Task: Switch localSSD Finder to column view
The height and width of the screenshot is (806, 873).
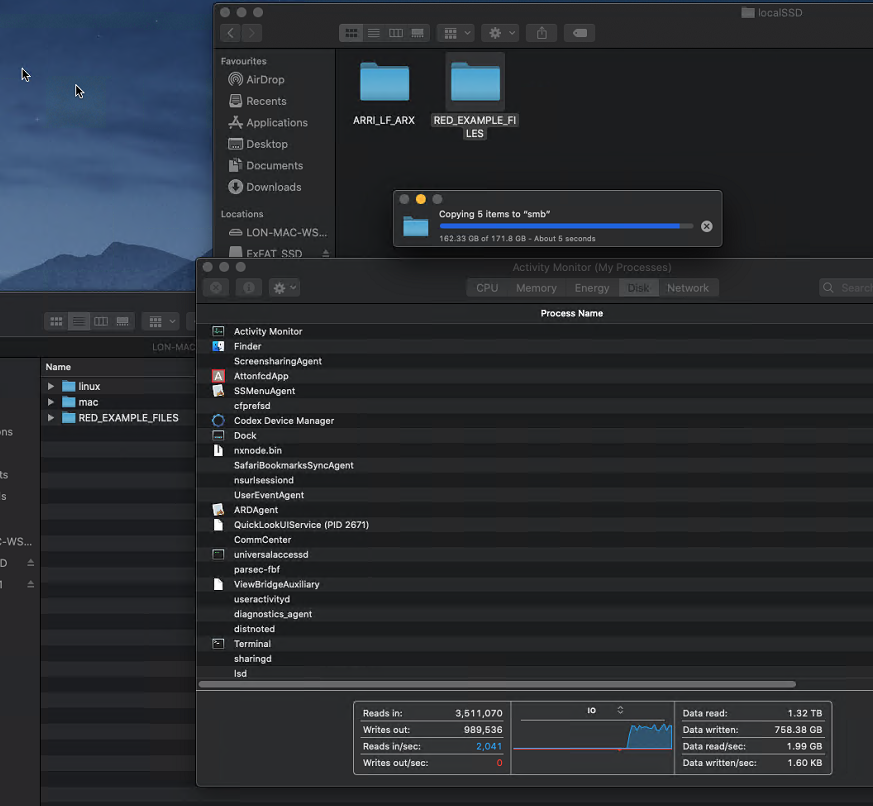Action: tap(396, 33)
